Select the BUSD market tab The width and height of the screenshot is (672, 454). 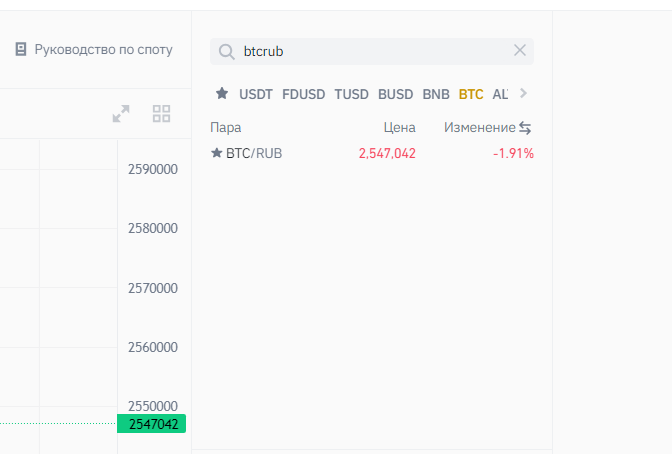[x=395, y=94]
